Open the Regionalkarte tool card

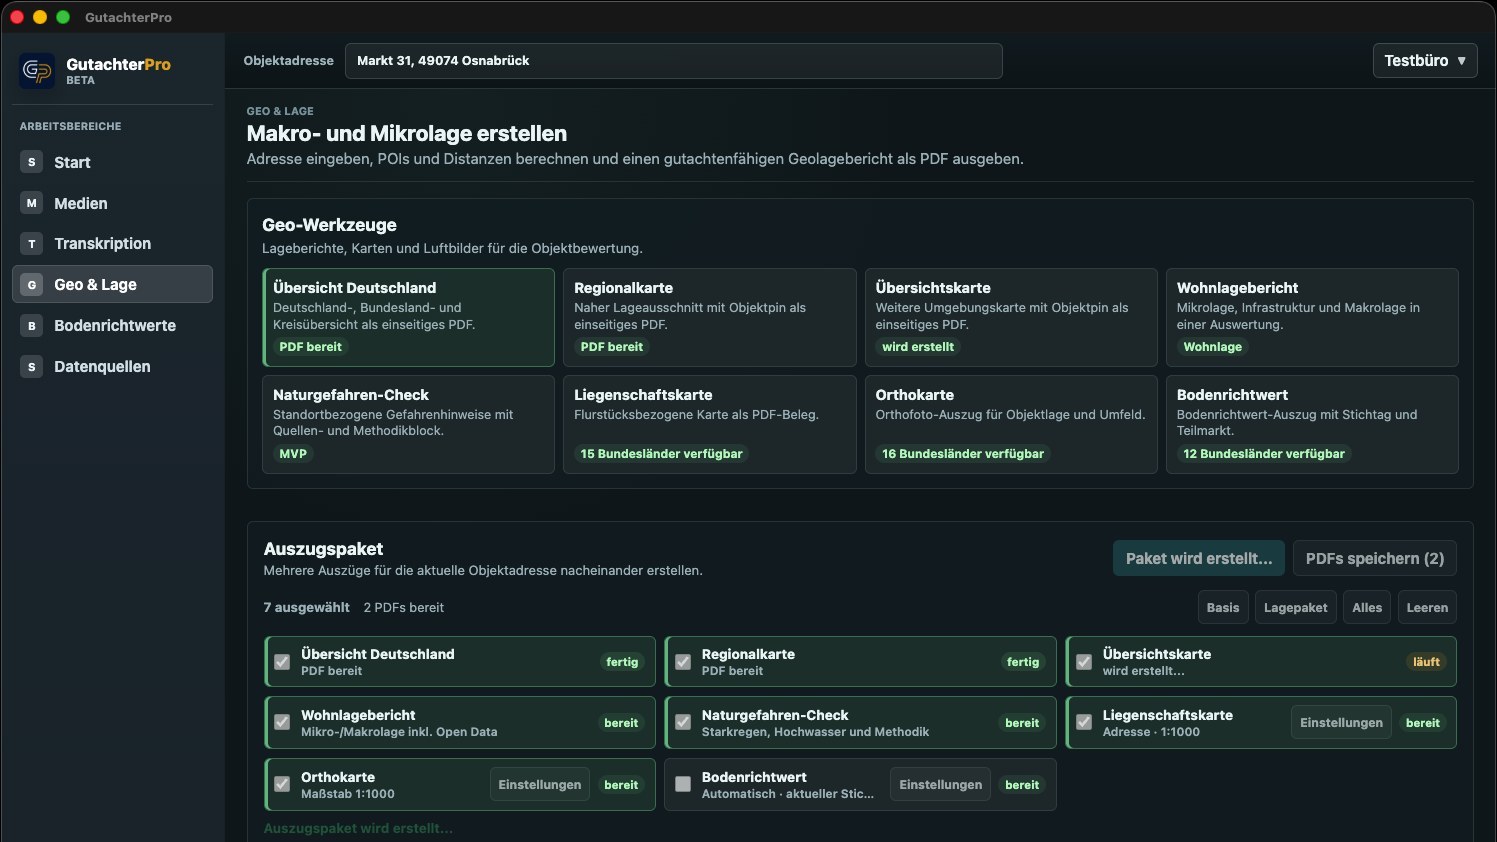click(710, 317)
